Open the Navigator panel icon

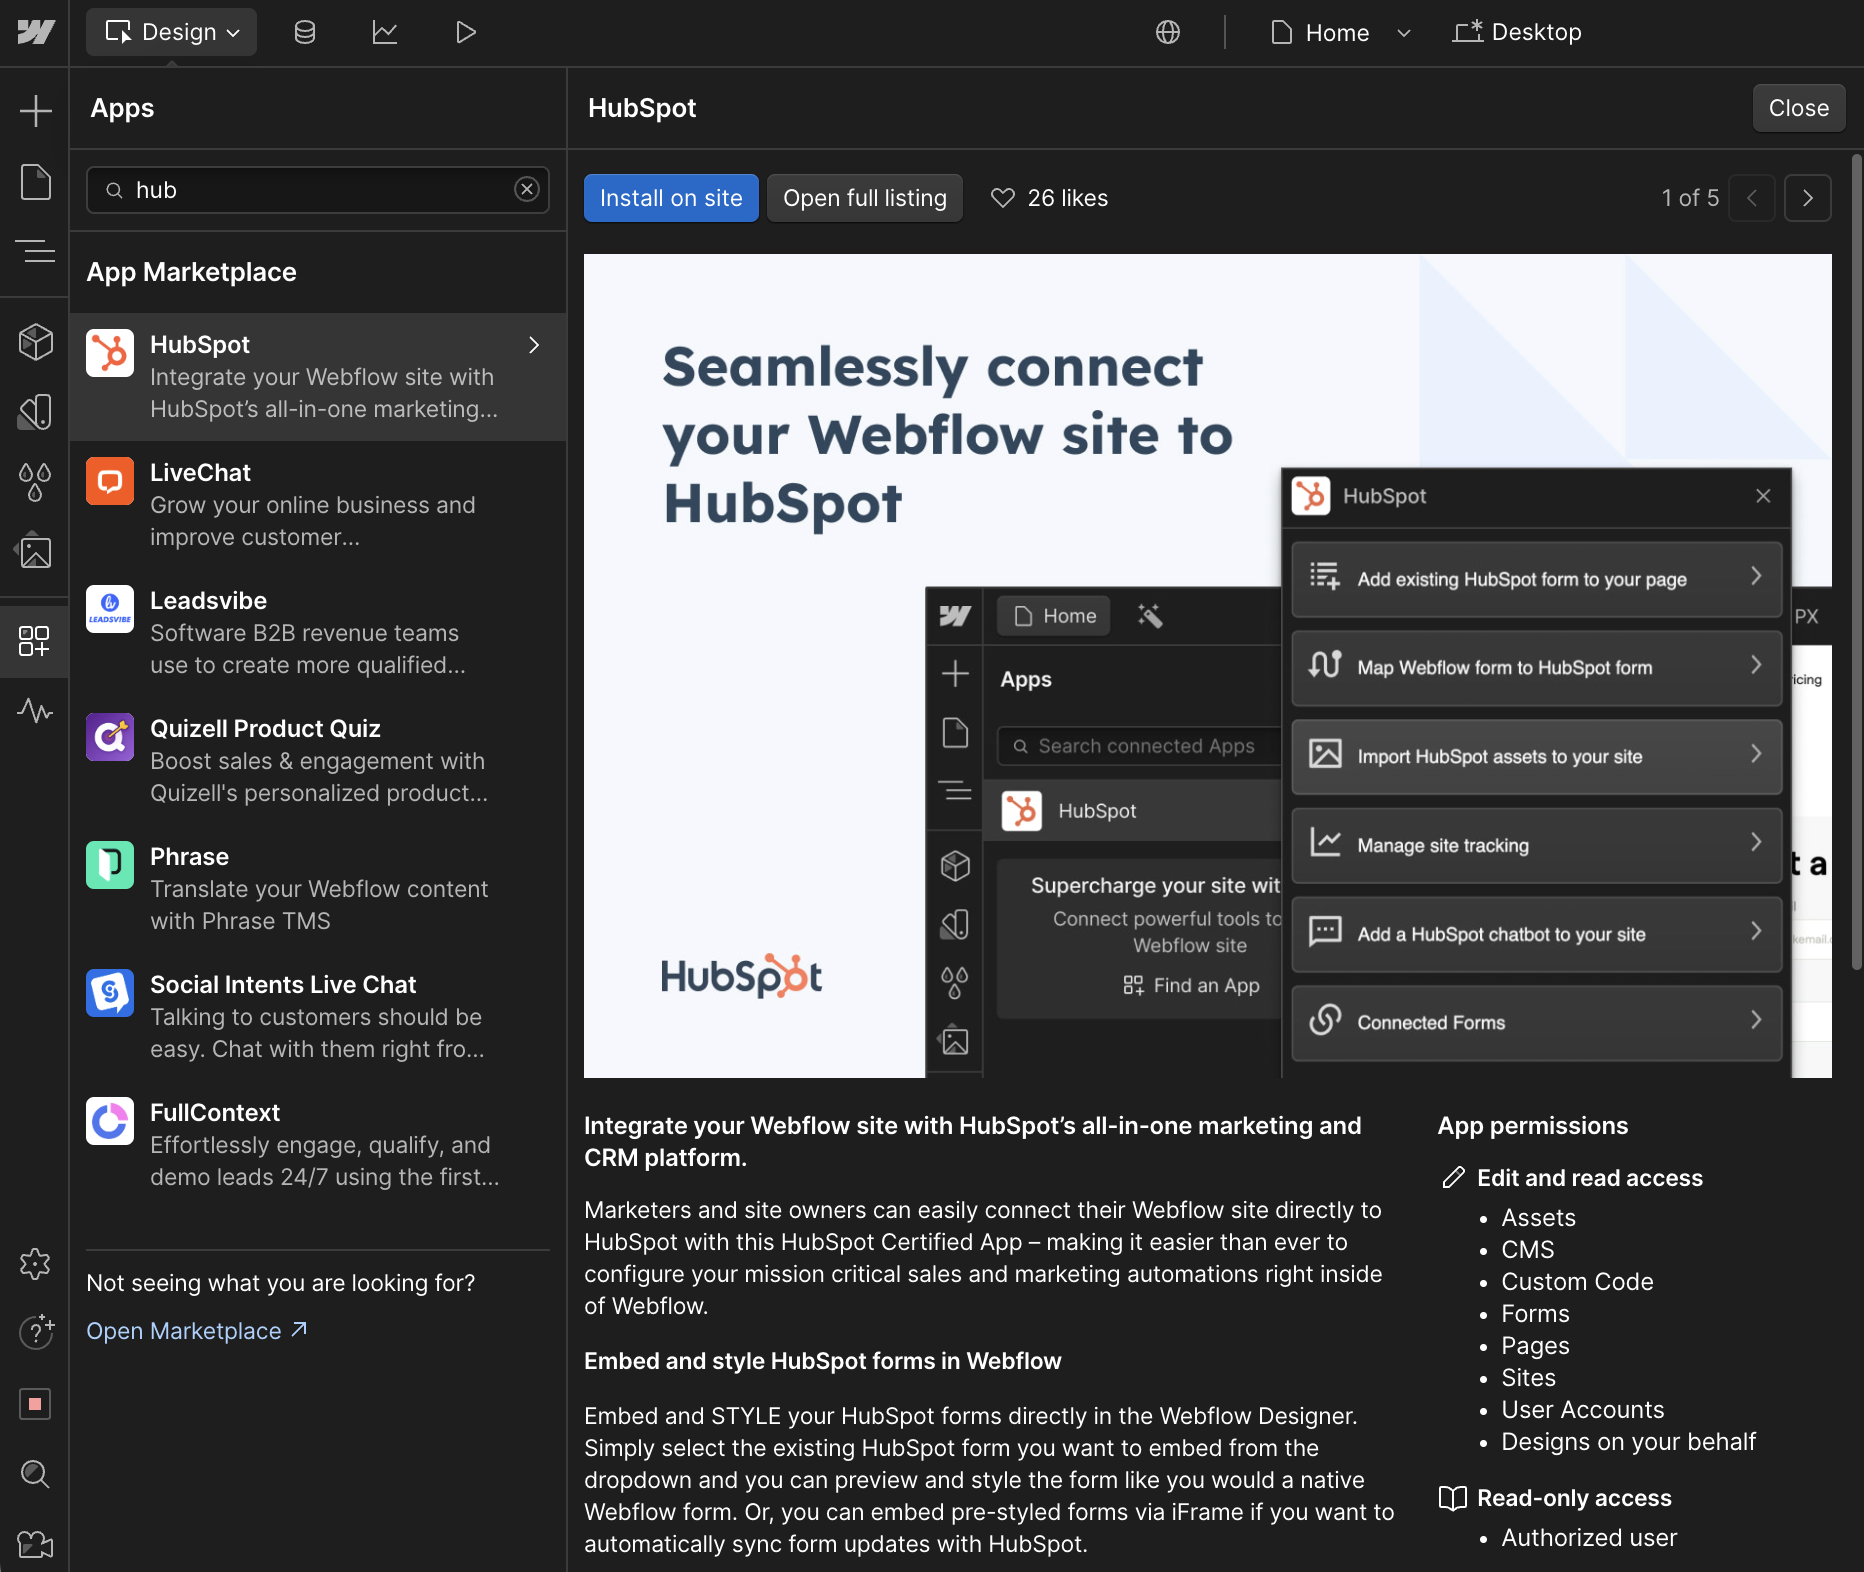click(x=35, y=251)
